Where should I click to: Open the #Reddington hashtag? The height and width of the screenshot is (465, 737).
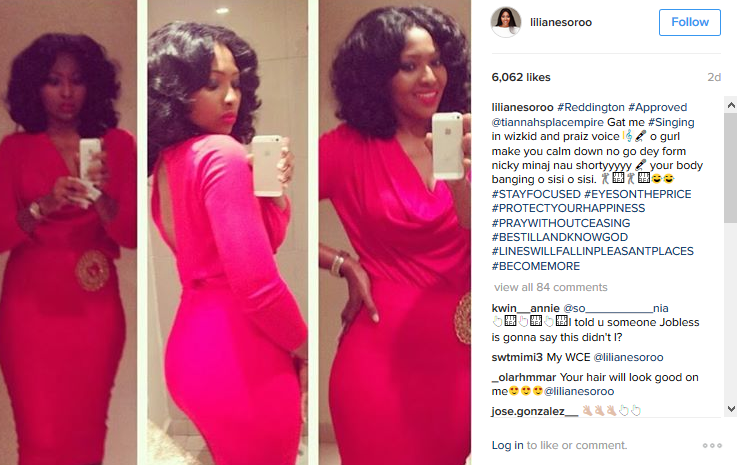591,107
